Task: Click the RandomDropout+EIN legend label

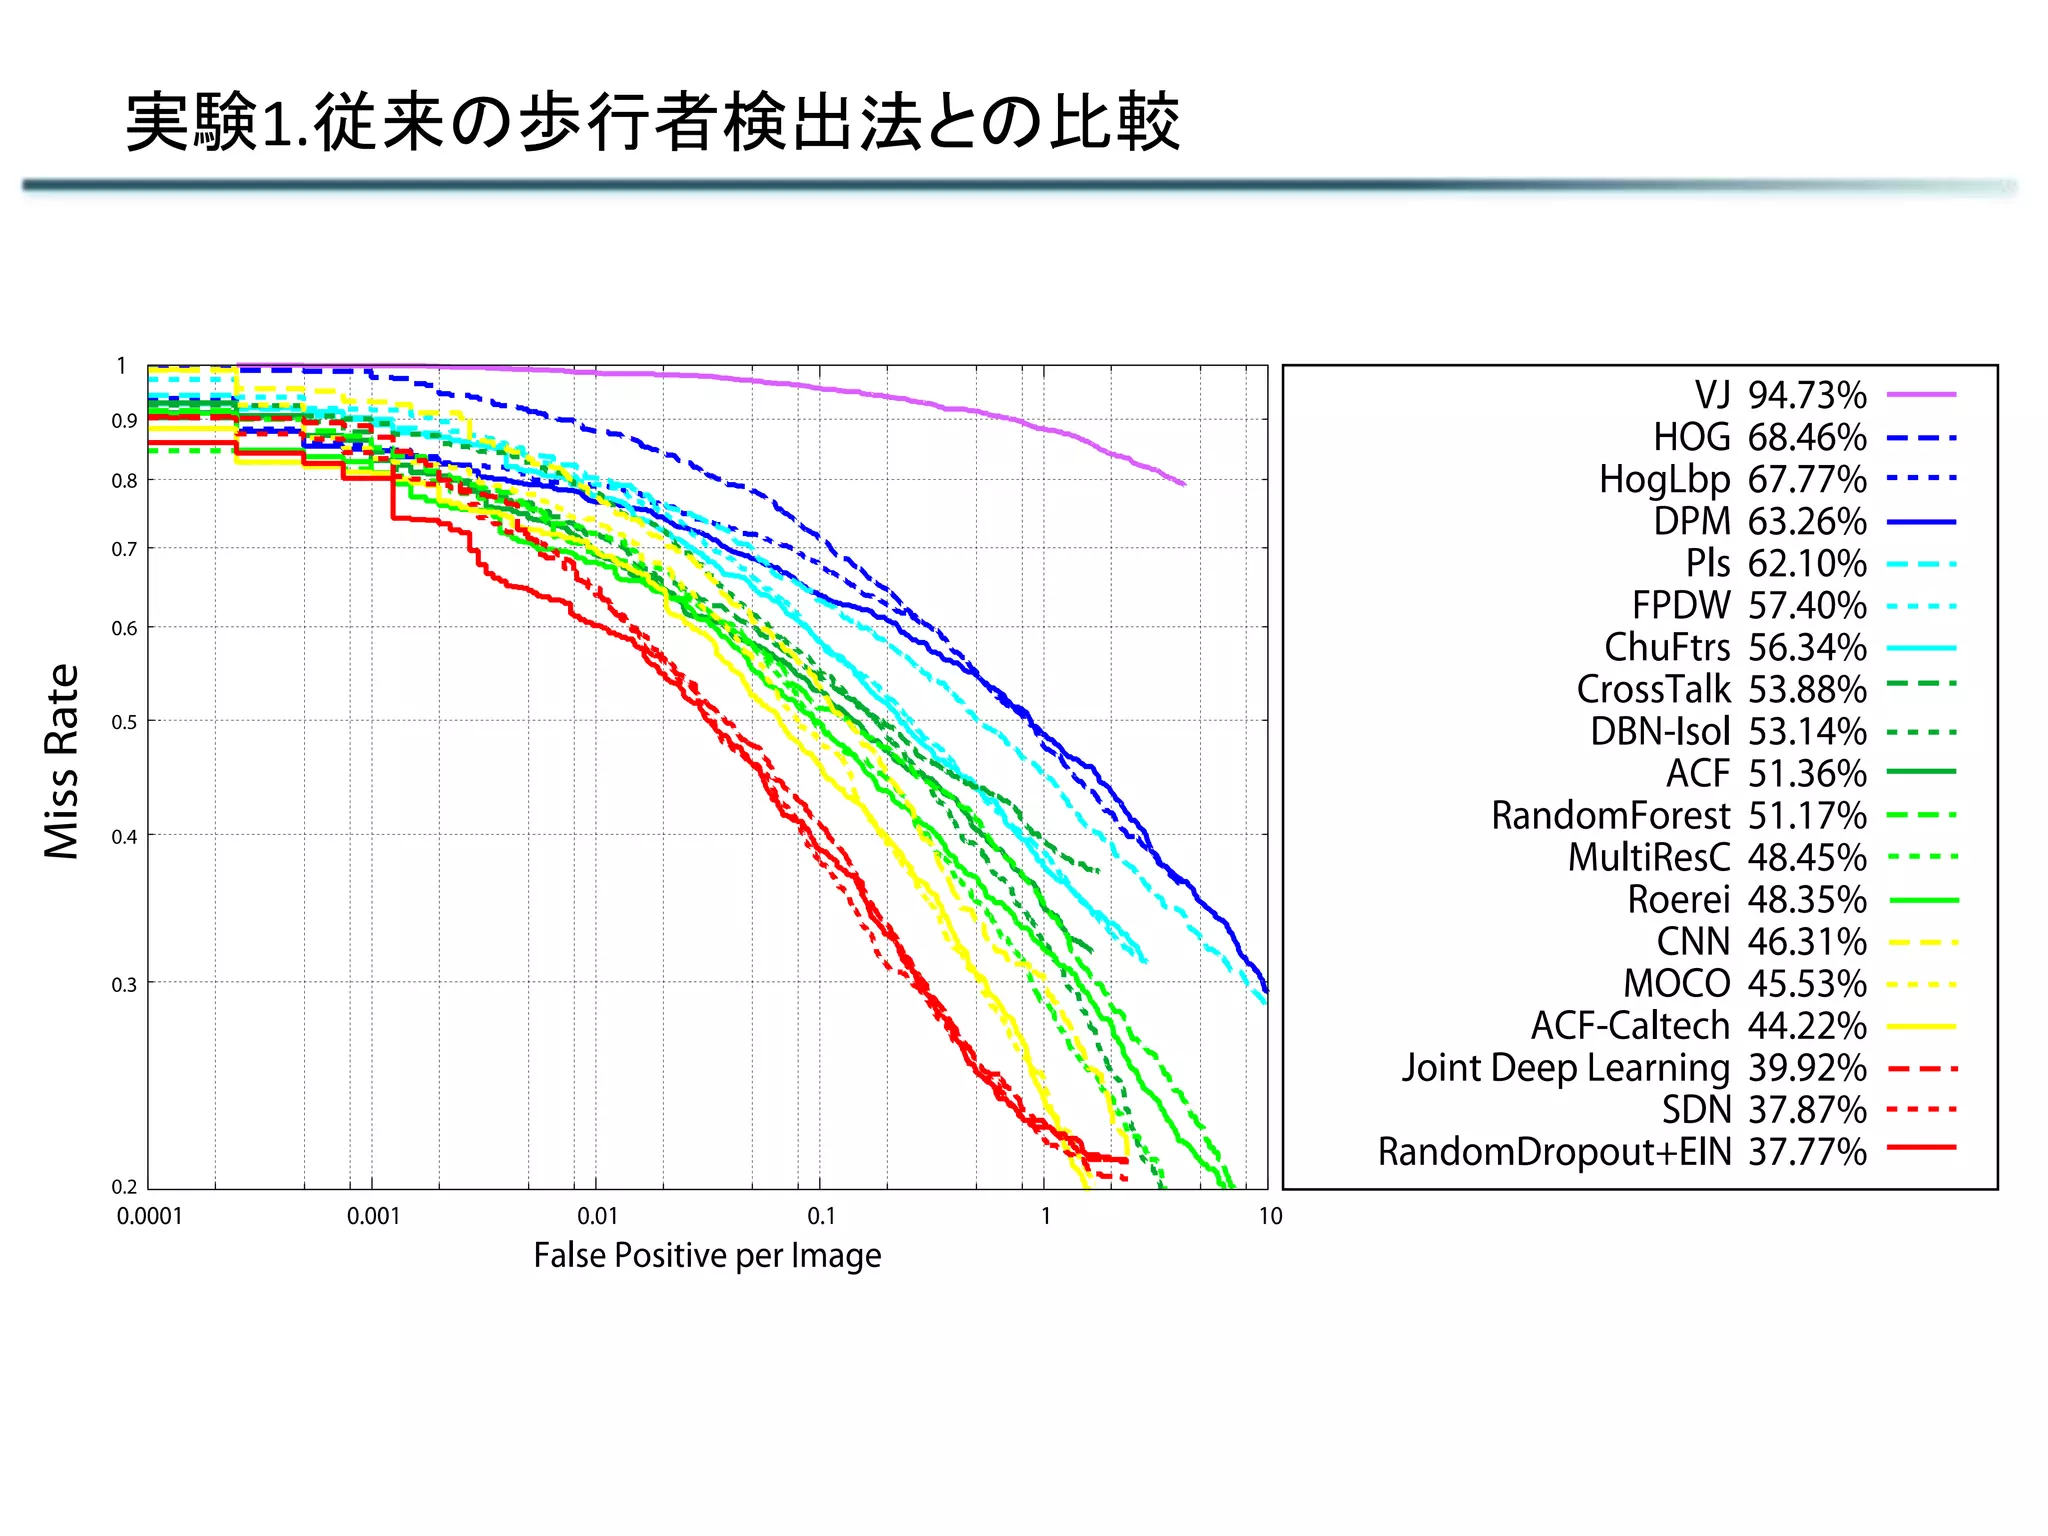Action: (1554, 1152)
